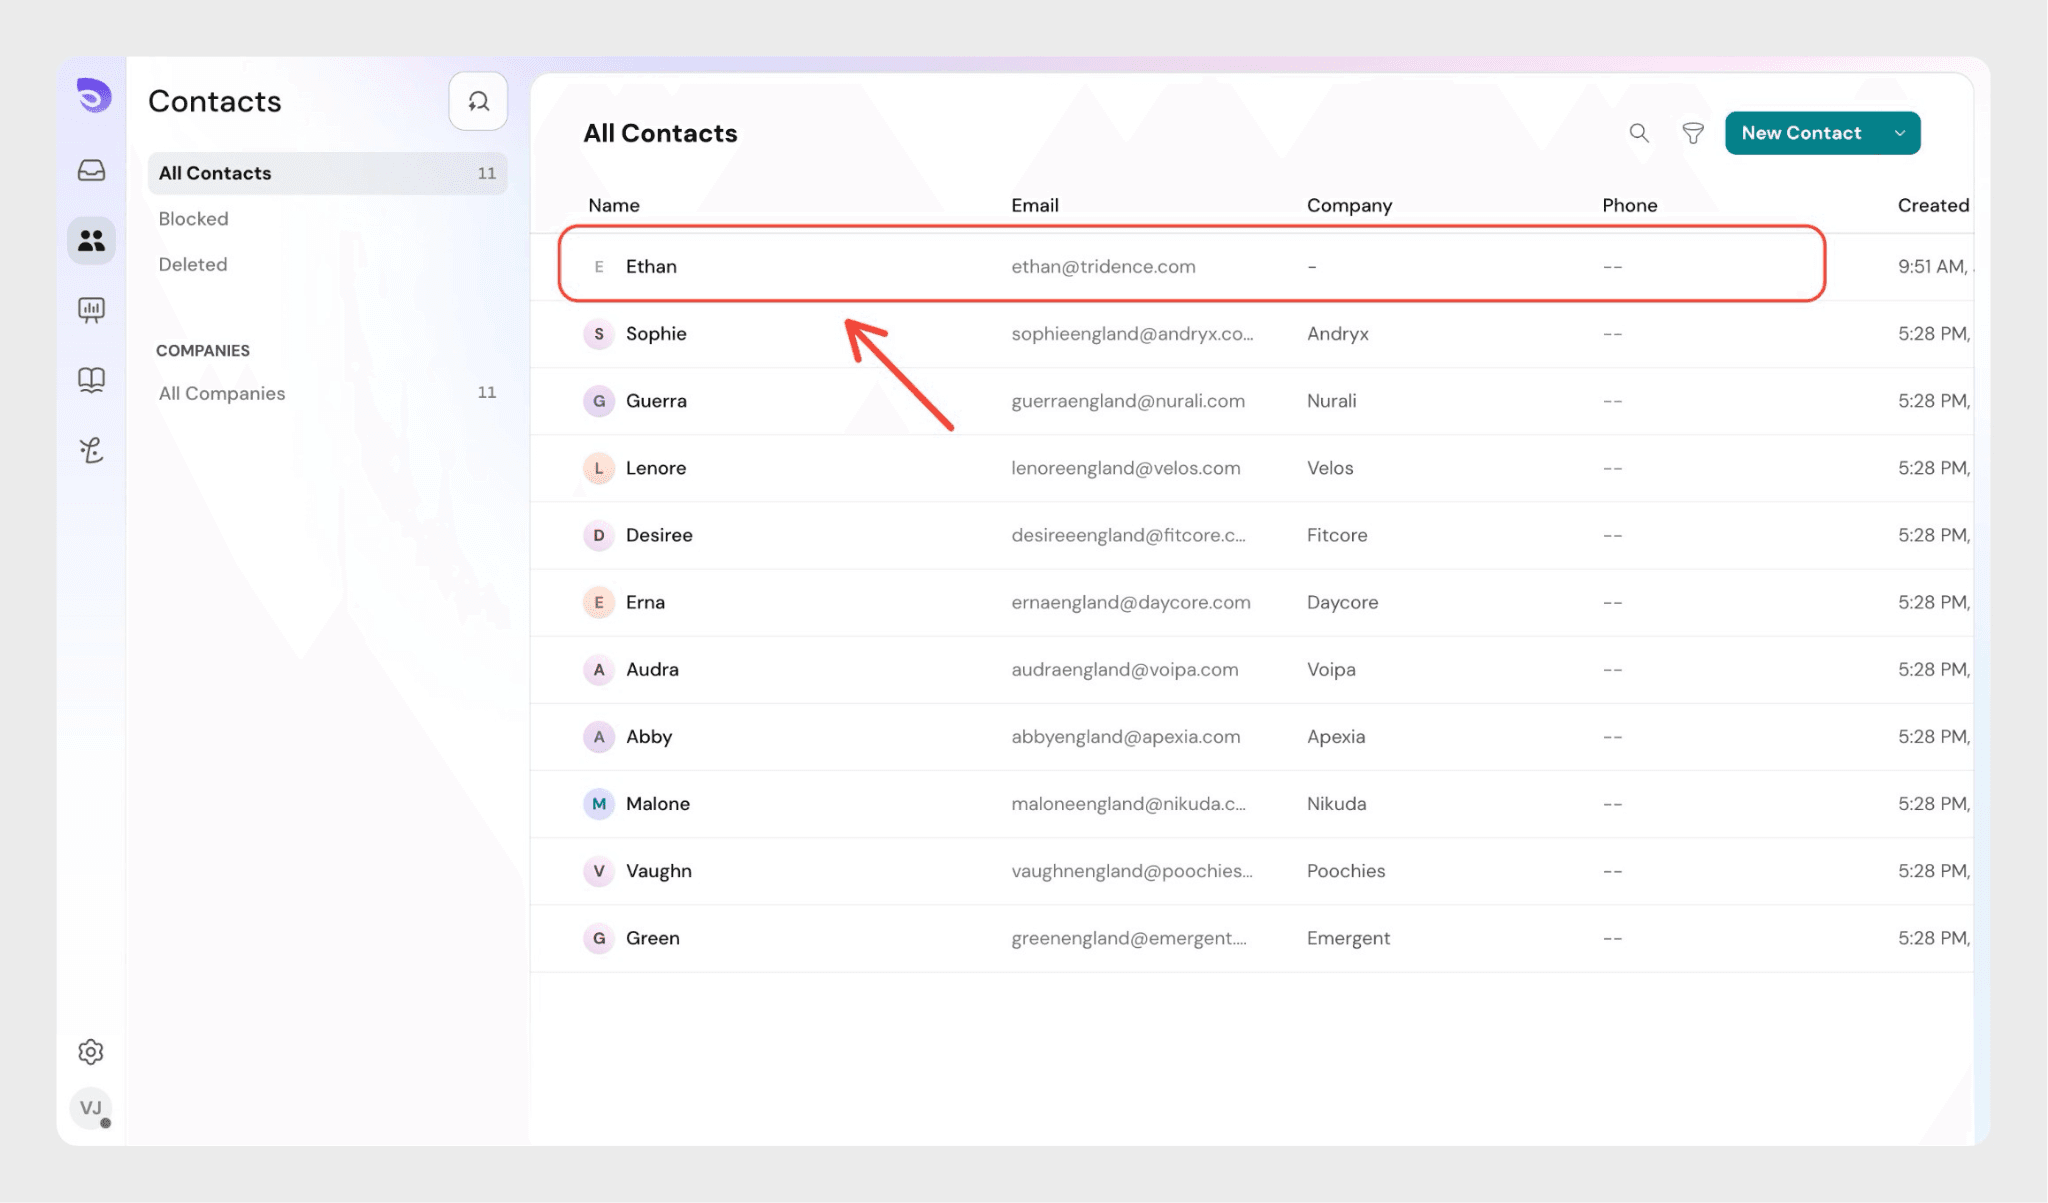Screen dimensions: 2048x1203
Task: Open the knowledge base book icon
Action: point(91,380)
